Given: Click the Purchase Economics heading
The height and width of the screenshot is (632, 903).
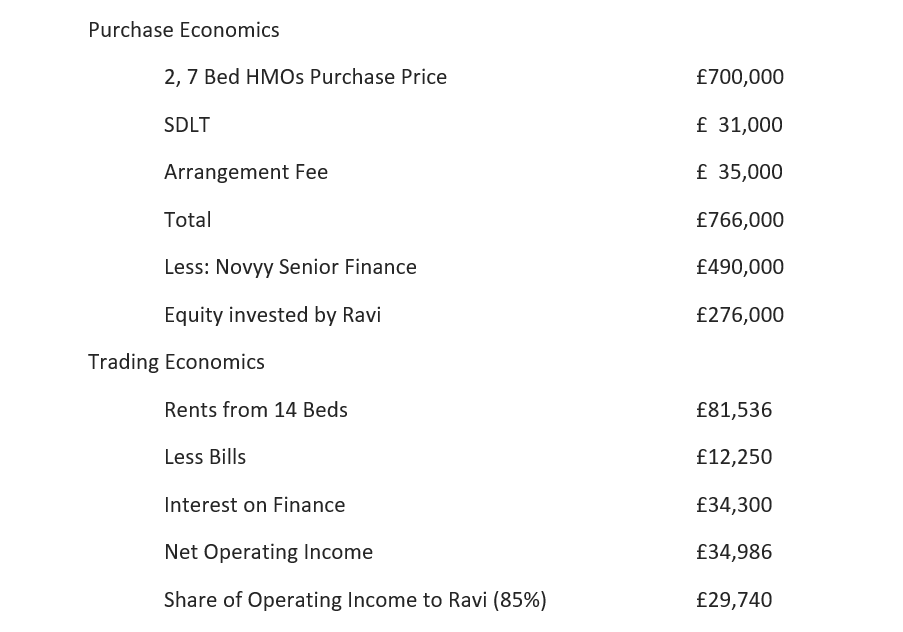Looking at the screenshot, I should pos(184,30).
